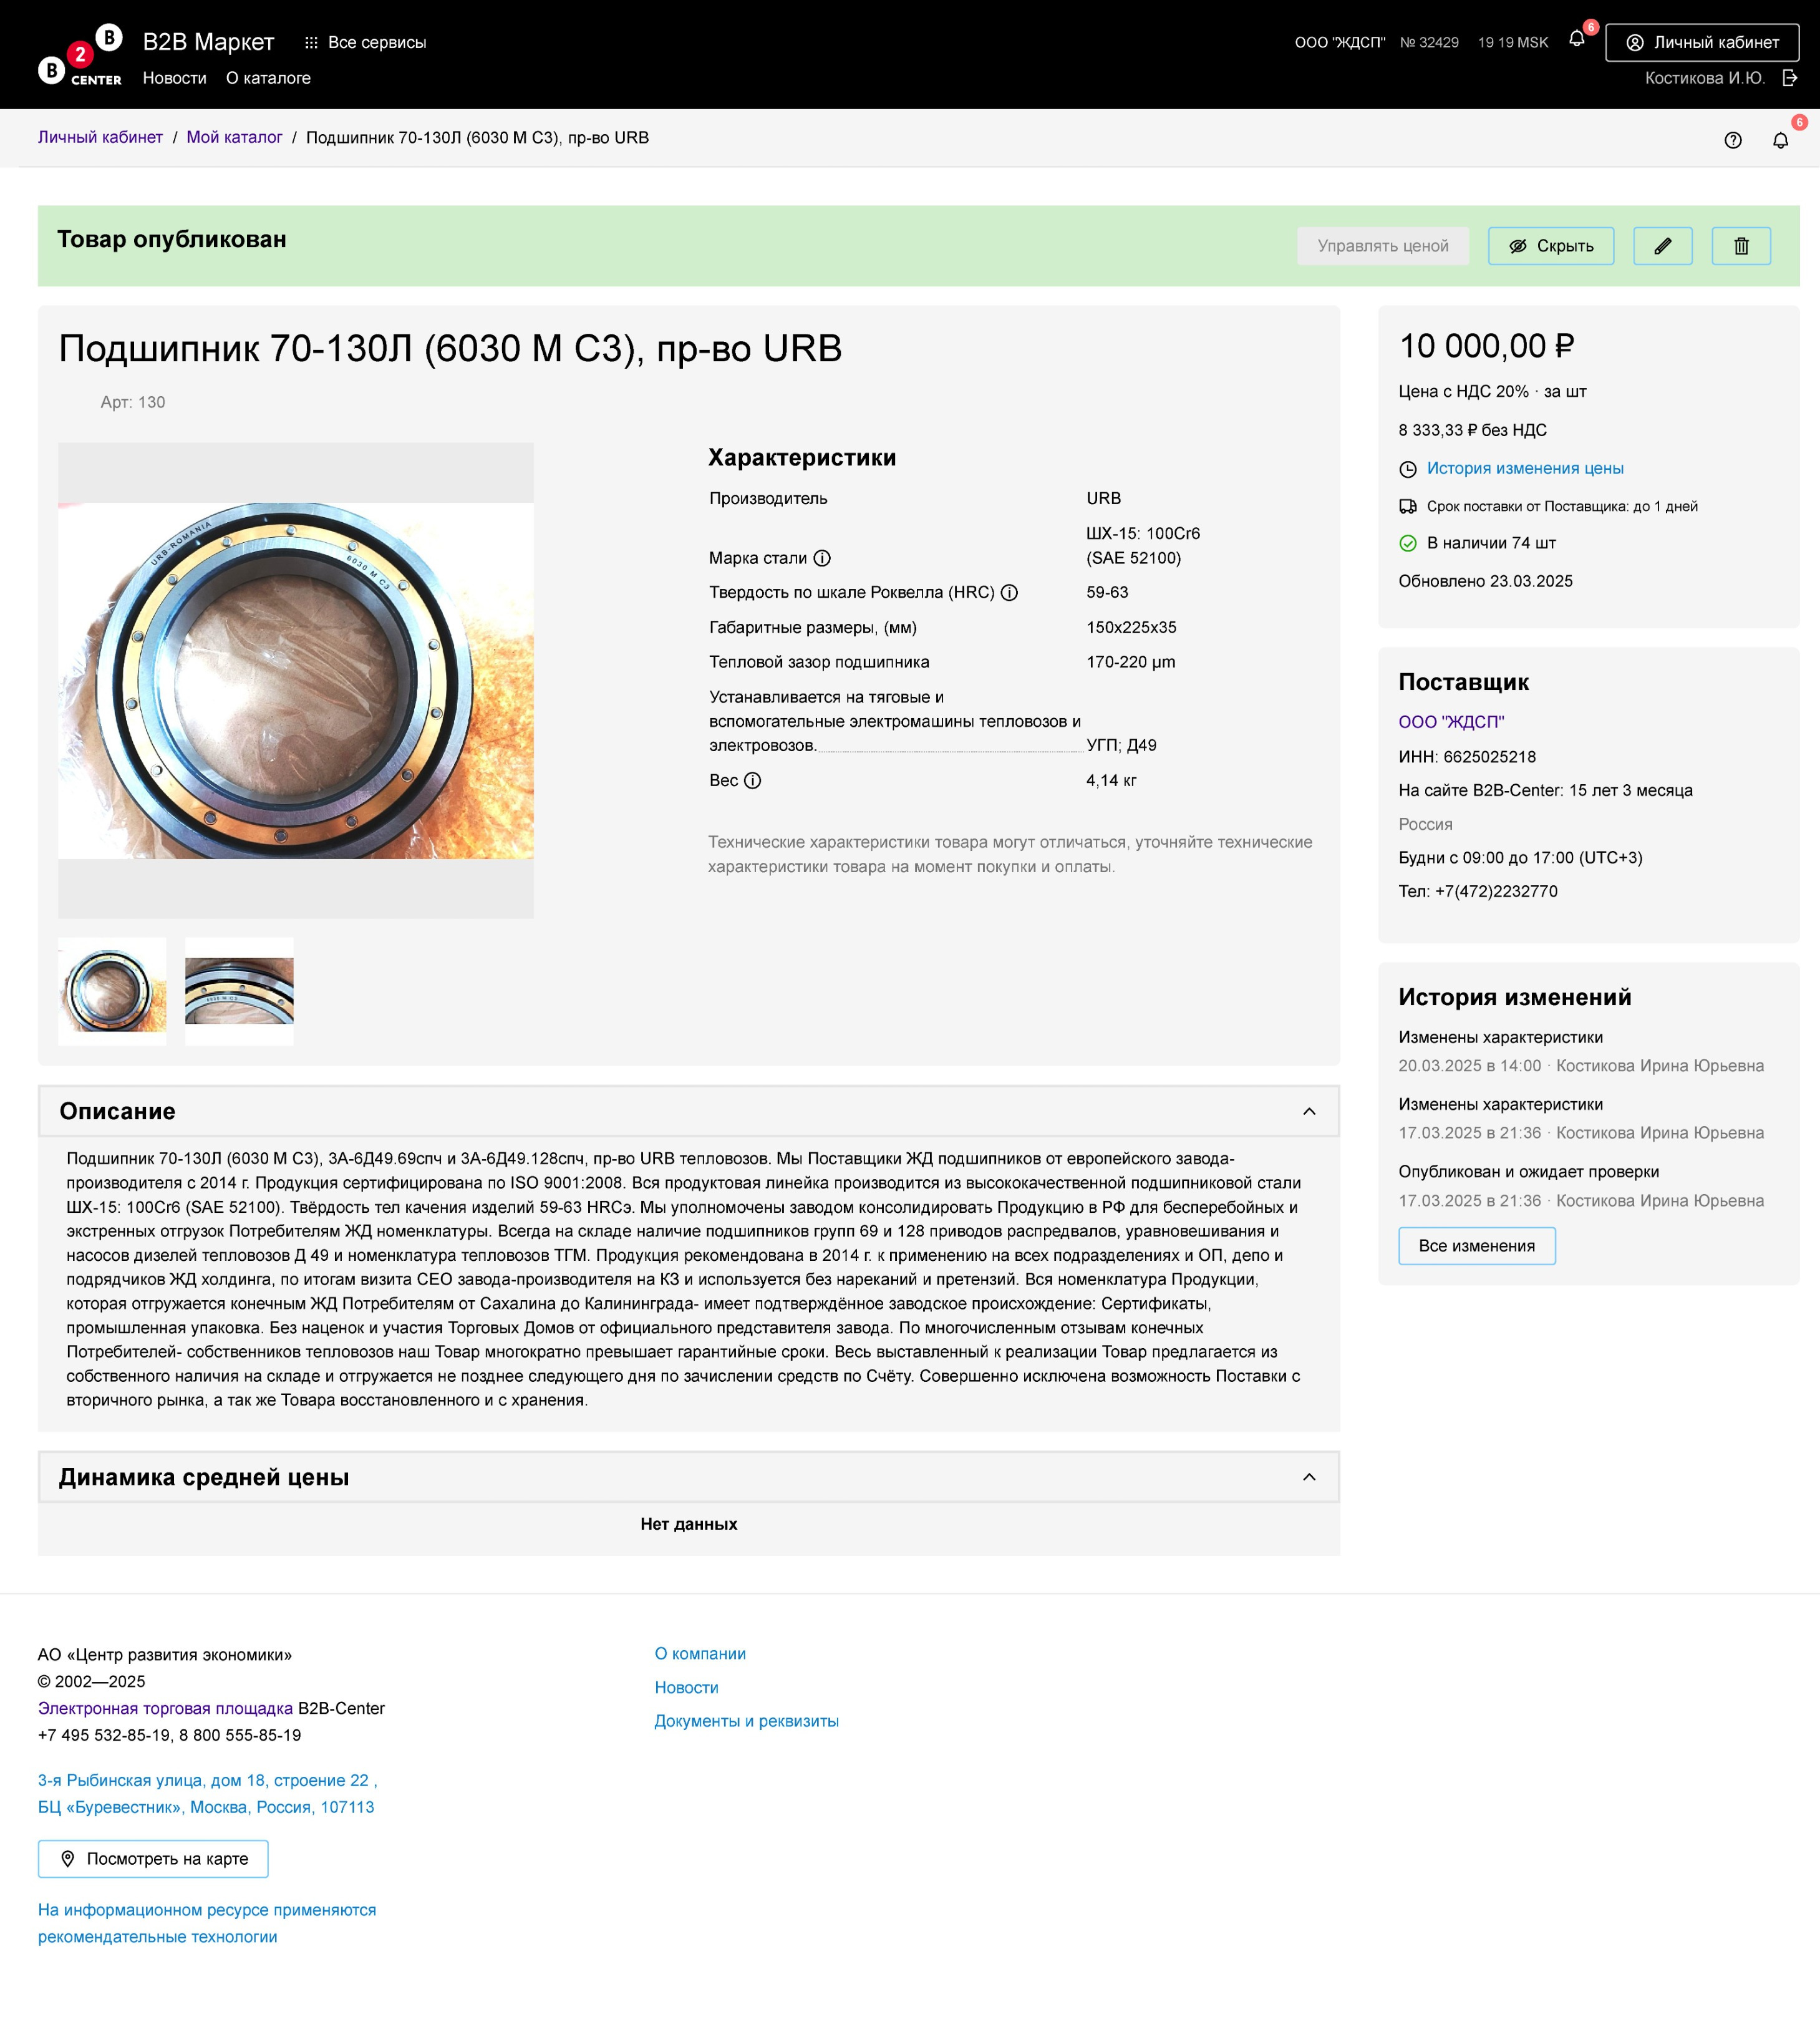
Task: Click Опубликован и ожидает проверки entry
Action: (x=1581, y=1186)
